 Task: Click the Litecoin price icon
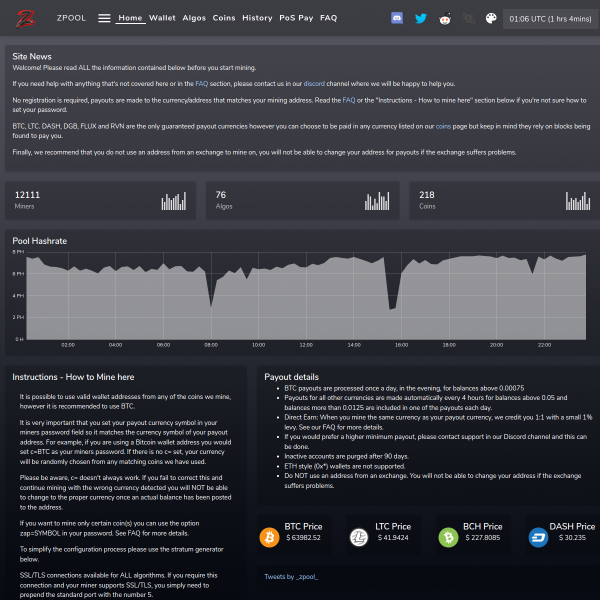pyautogui.click(x=359, y=537)
